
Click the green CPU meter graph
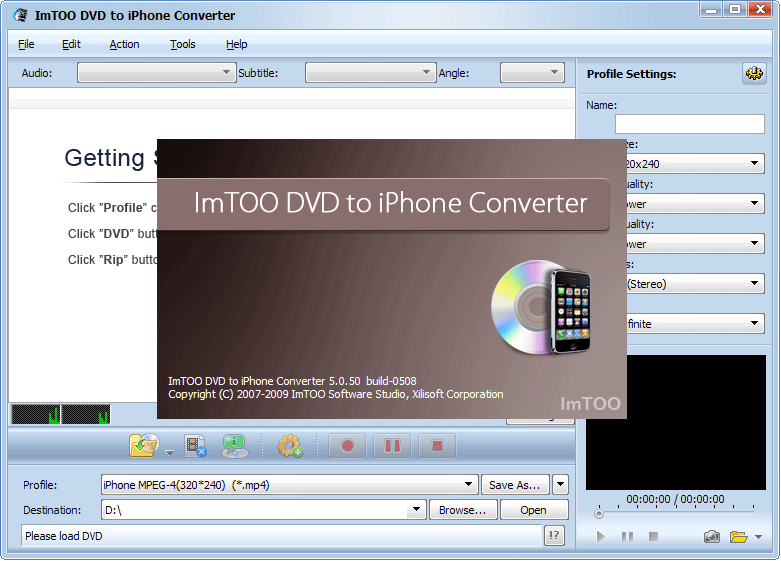(61, 414)
